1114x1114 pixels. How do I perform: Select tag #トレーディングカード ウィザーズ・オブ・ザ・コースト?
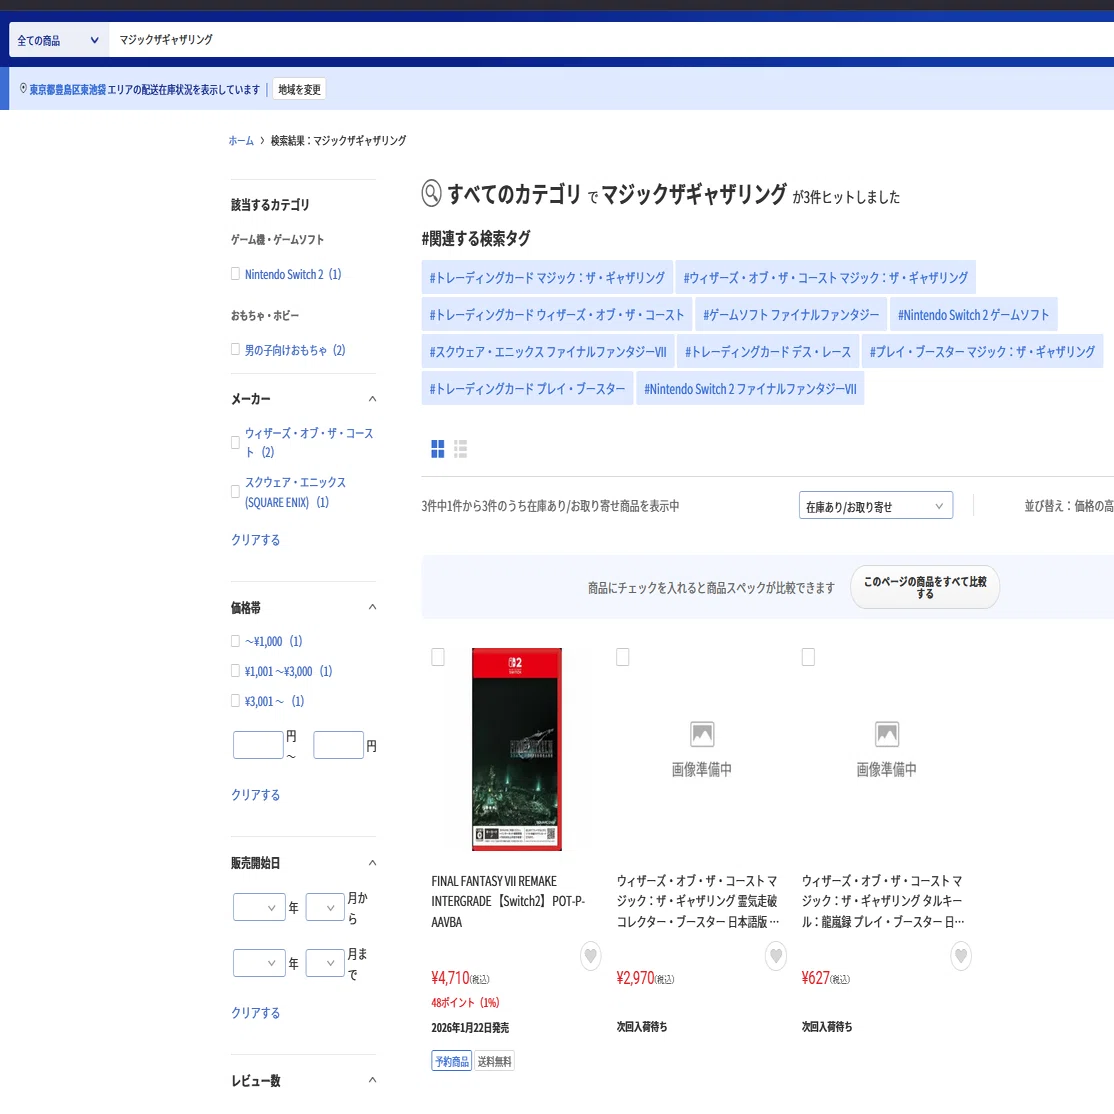click(x=556, y=314)
